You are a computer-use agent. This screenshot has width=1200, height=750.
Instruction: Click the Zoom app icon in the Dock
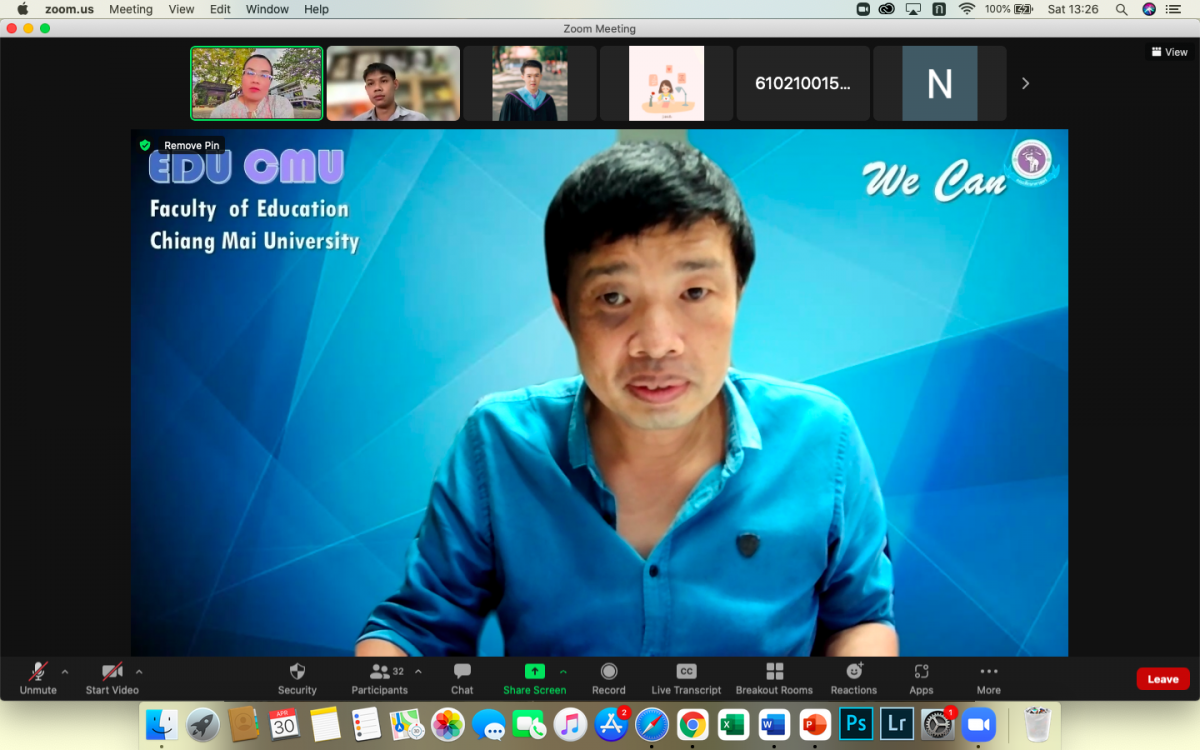[x=979, y=723]
